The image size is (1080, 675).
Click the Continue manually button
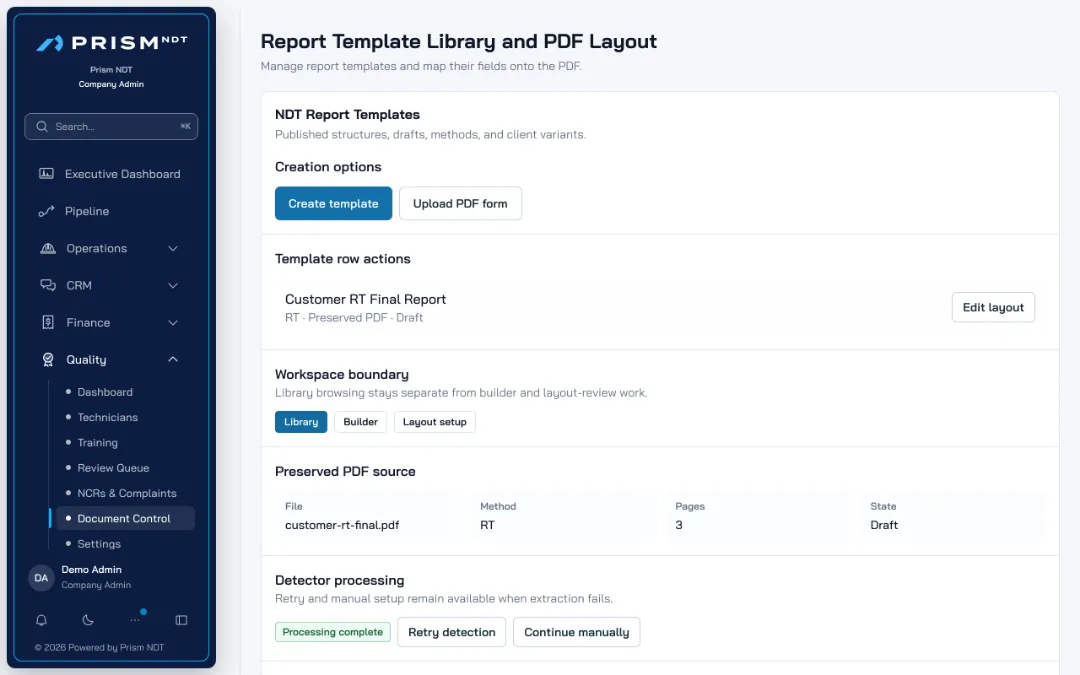[x=577, y=632]
